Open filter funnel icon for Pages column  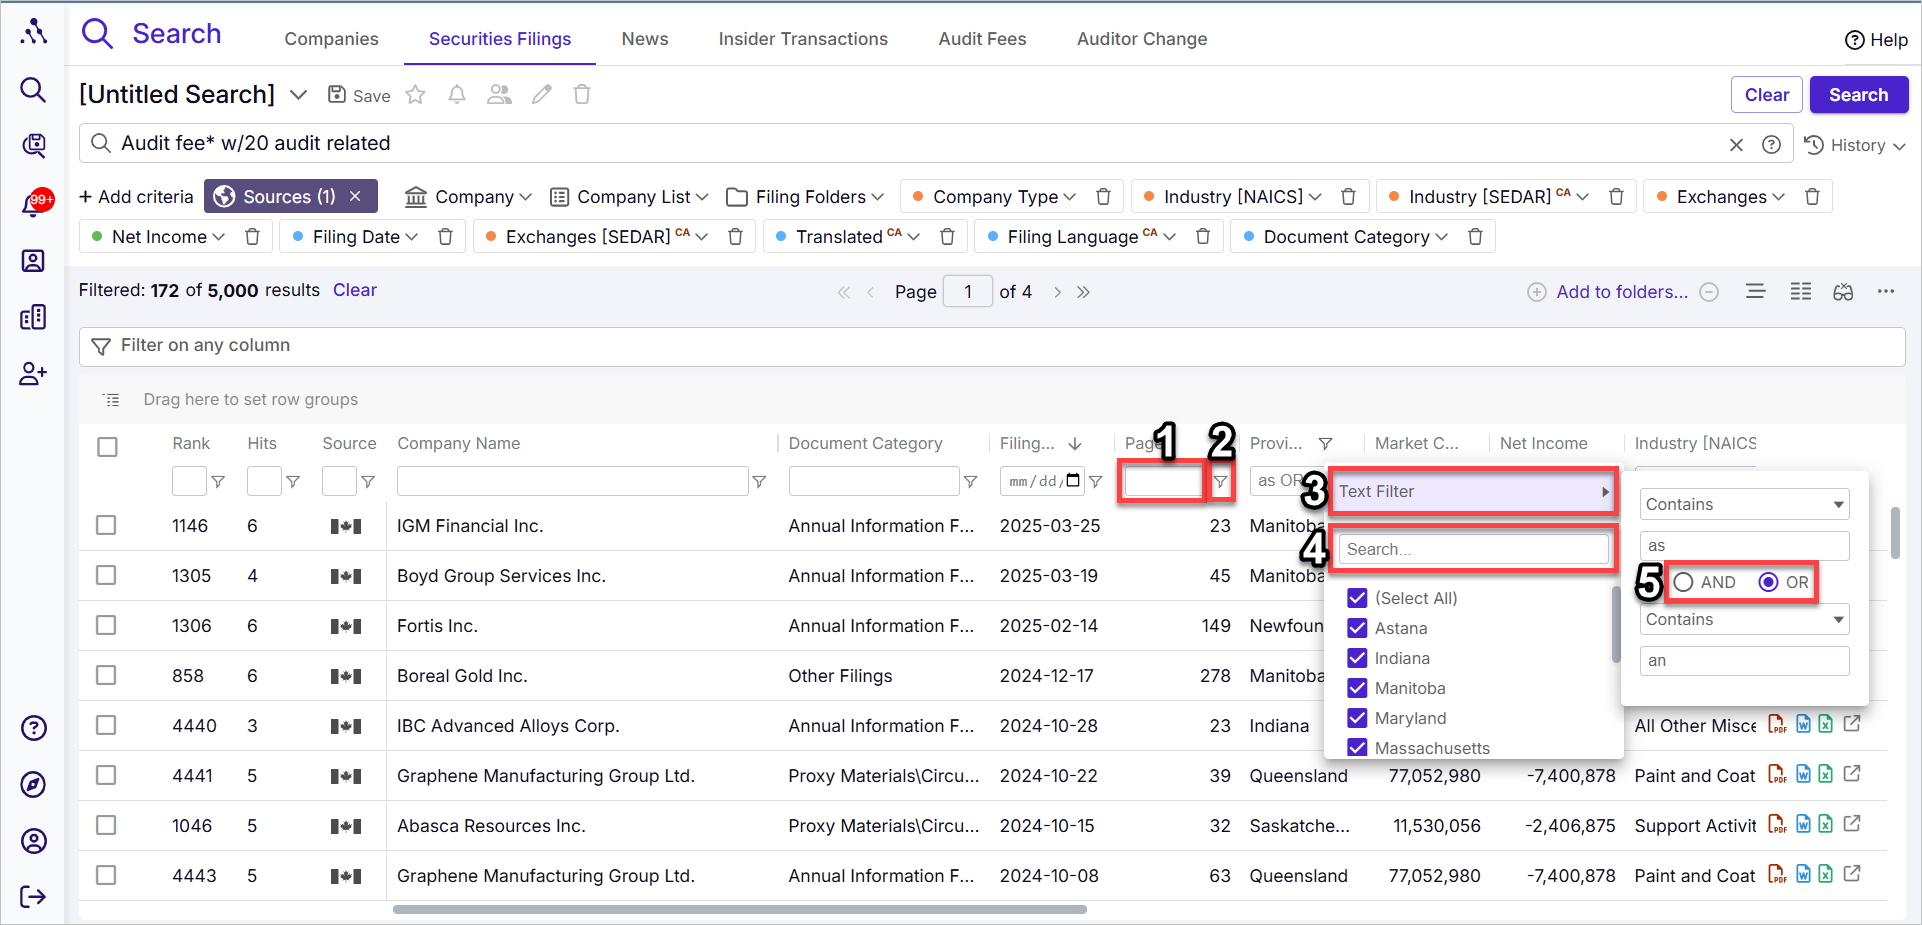1220,482
